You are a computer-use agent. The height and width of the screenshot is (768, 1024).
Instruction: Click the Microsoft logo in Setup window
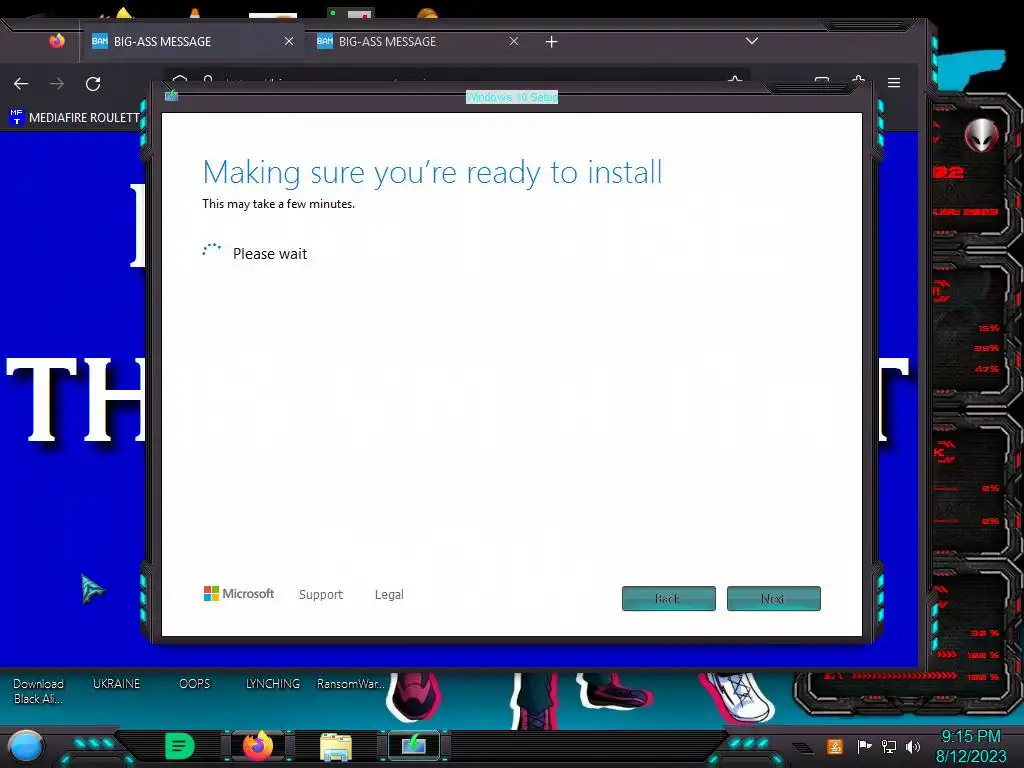[239, 594]
